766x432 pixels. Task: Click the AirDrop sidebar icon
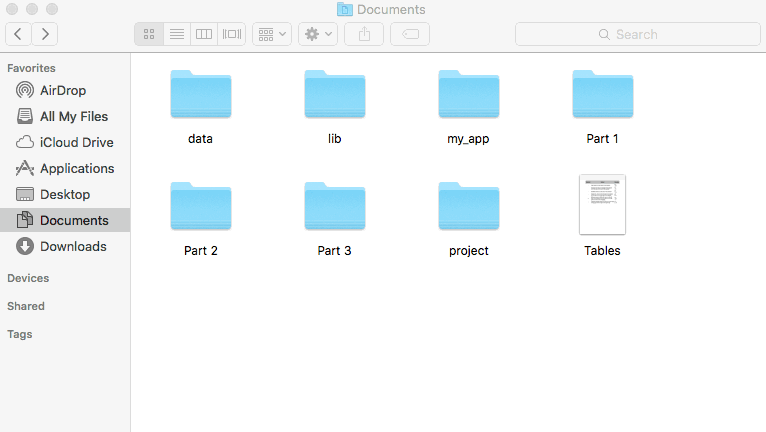point(25,90)
